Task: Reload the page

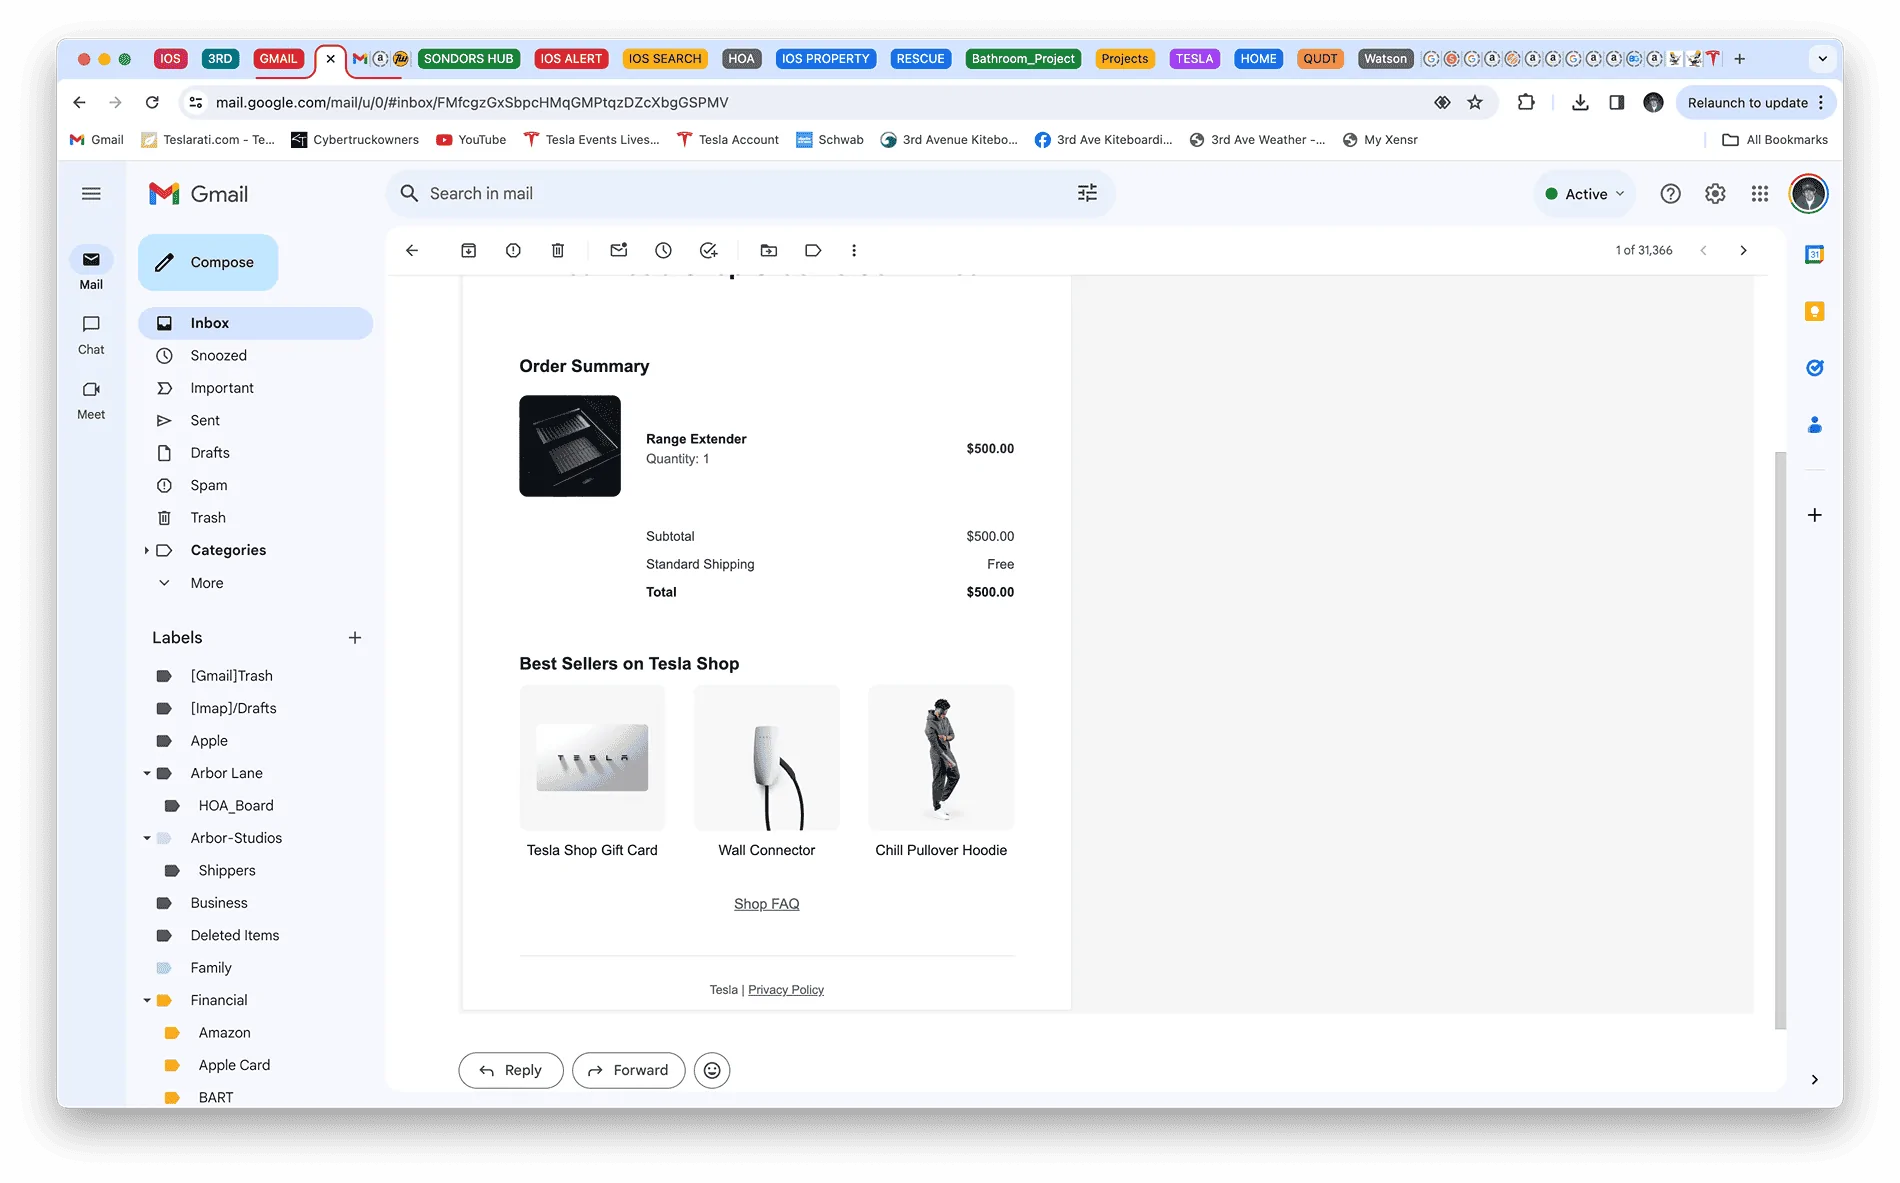Action: [x=152, y=102]
